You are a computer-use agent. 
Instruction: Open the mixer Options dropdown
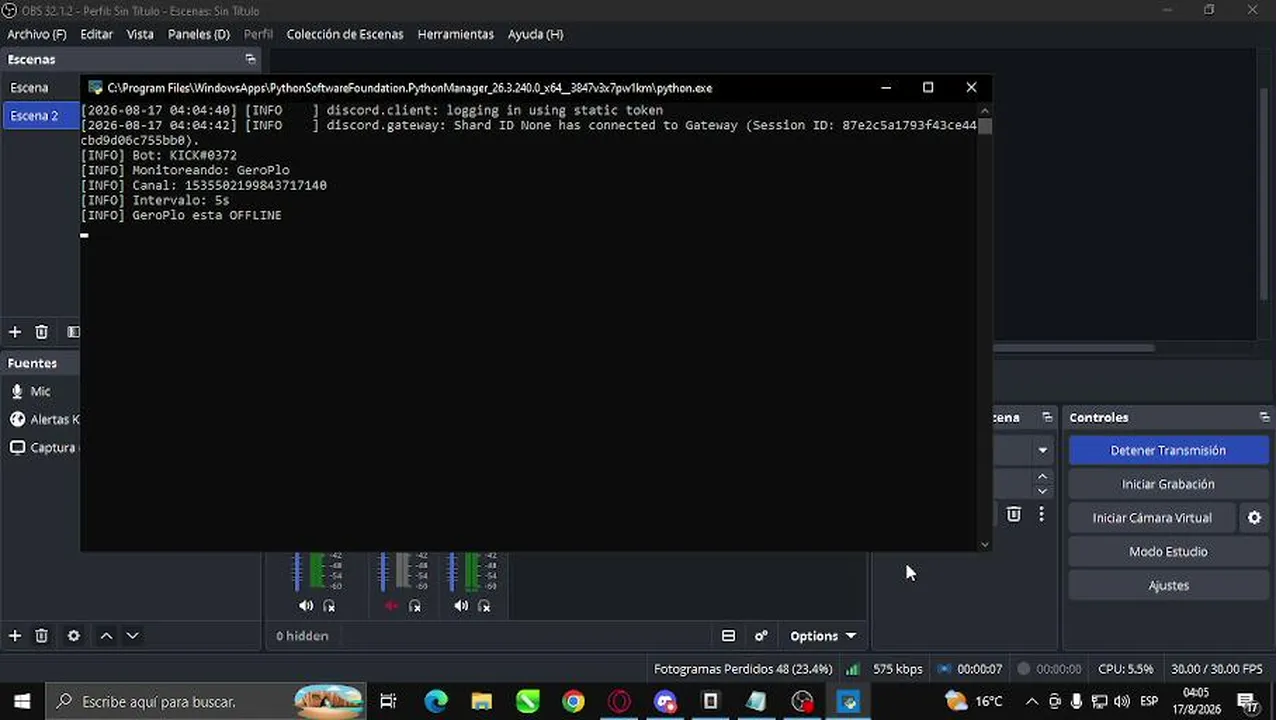pyautogui.click(x=823, y=636)
